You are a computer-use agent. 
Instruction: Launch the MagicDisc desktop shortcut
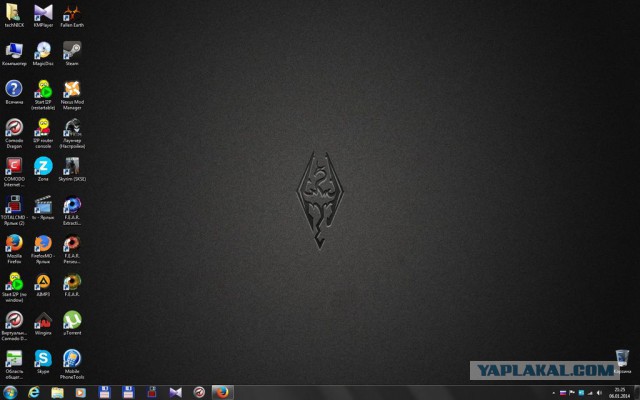click(x=43, y=53)
